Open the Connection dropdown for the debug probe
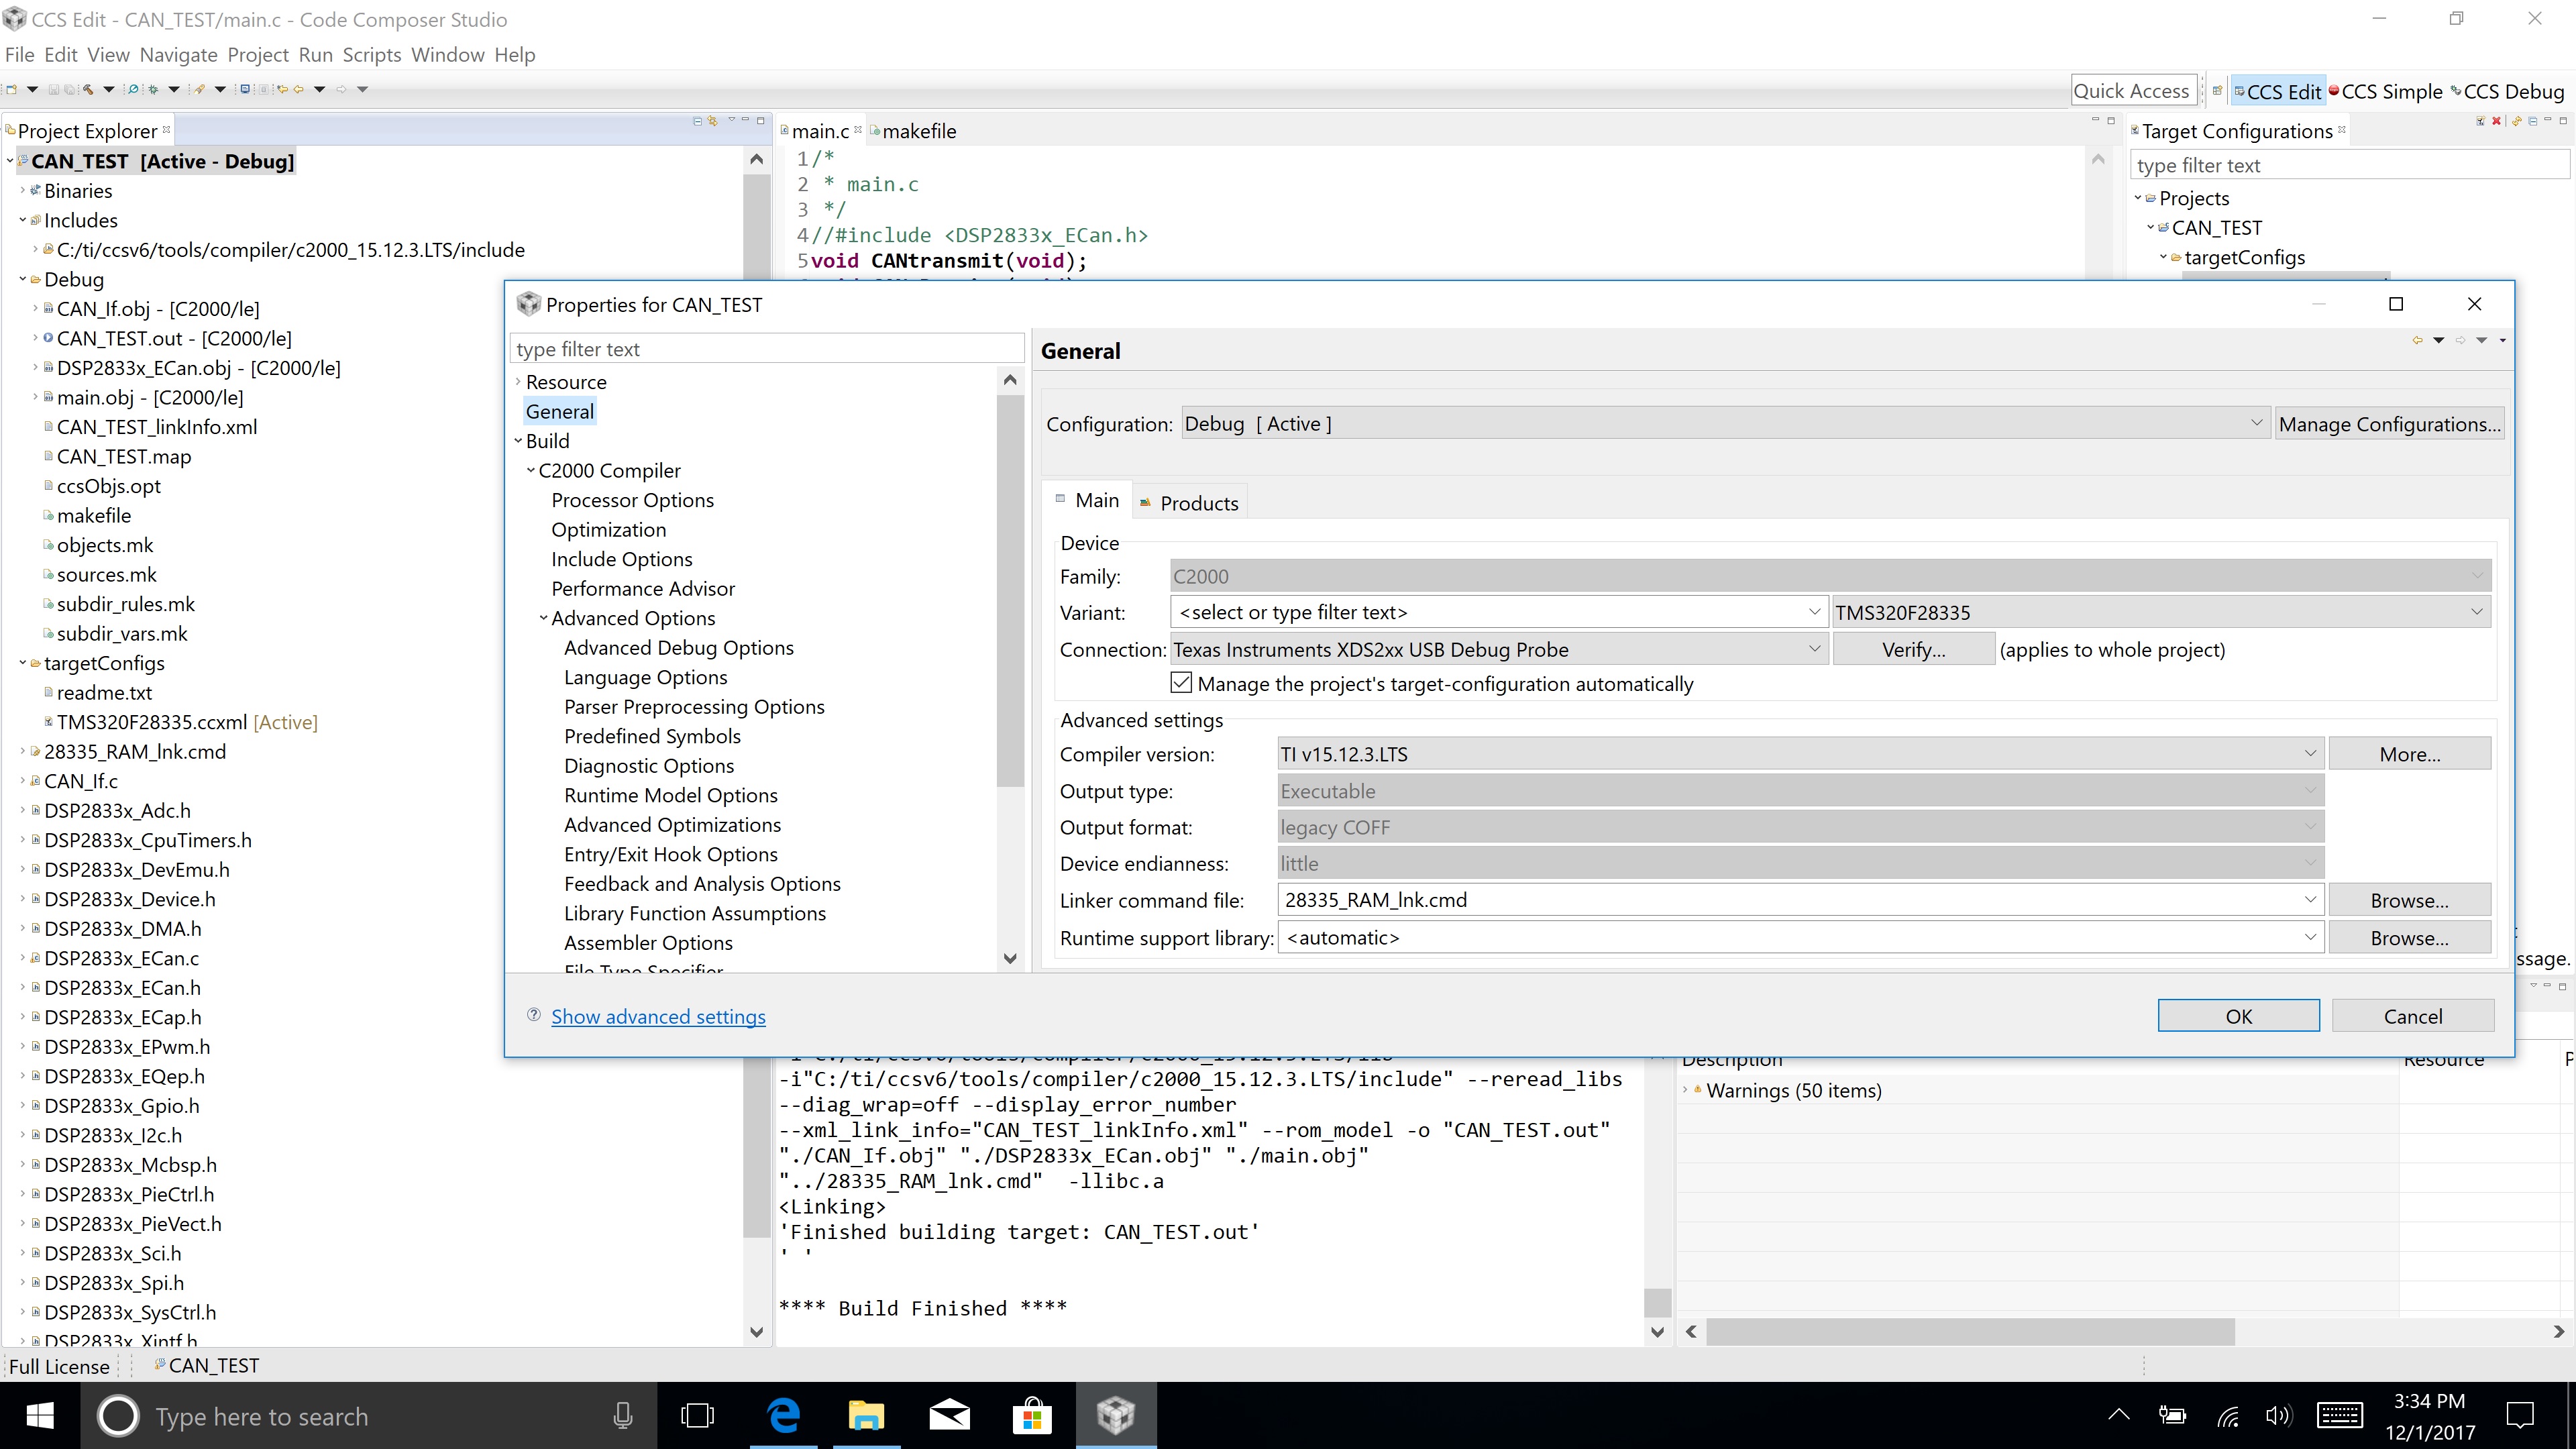The width and height of the screenshot is (2576, 1449). tap(1498, 649)
